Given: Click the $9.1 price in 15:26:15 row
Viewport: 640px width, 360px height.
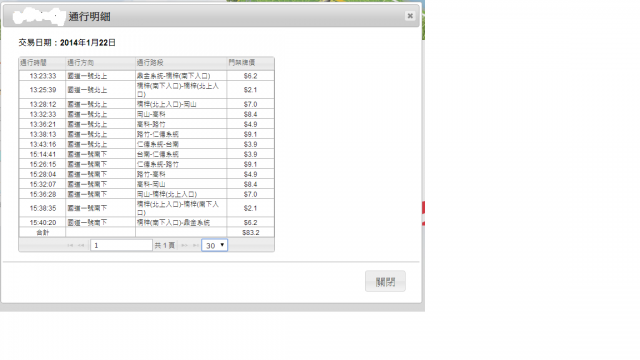Looking at the screenshot, I should coord(250,164).
